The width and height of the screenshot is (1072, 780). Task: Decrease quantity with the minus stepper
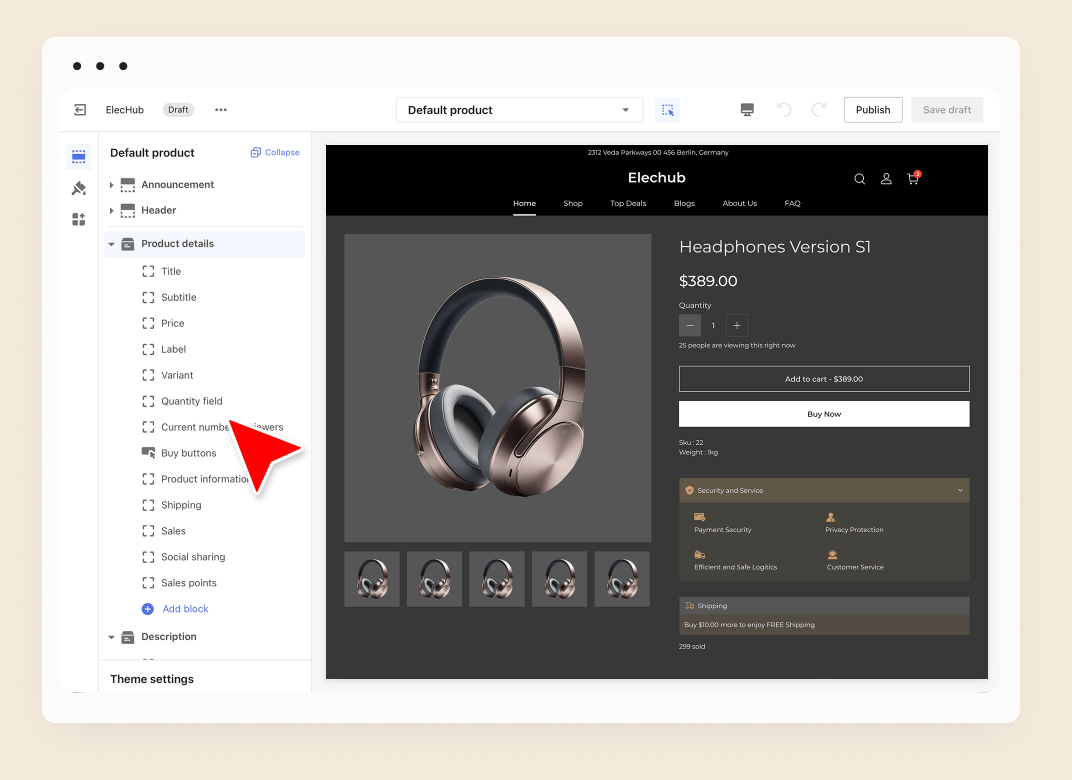click(689, 325)
